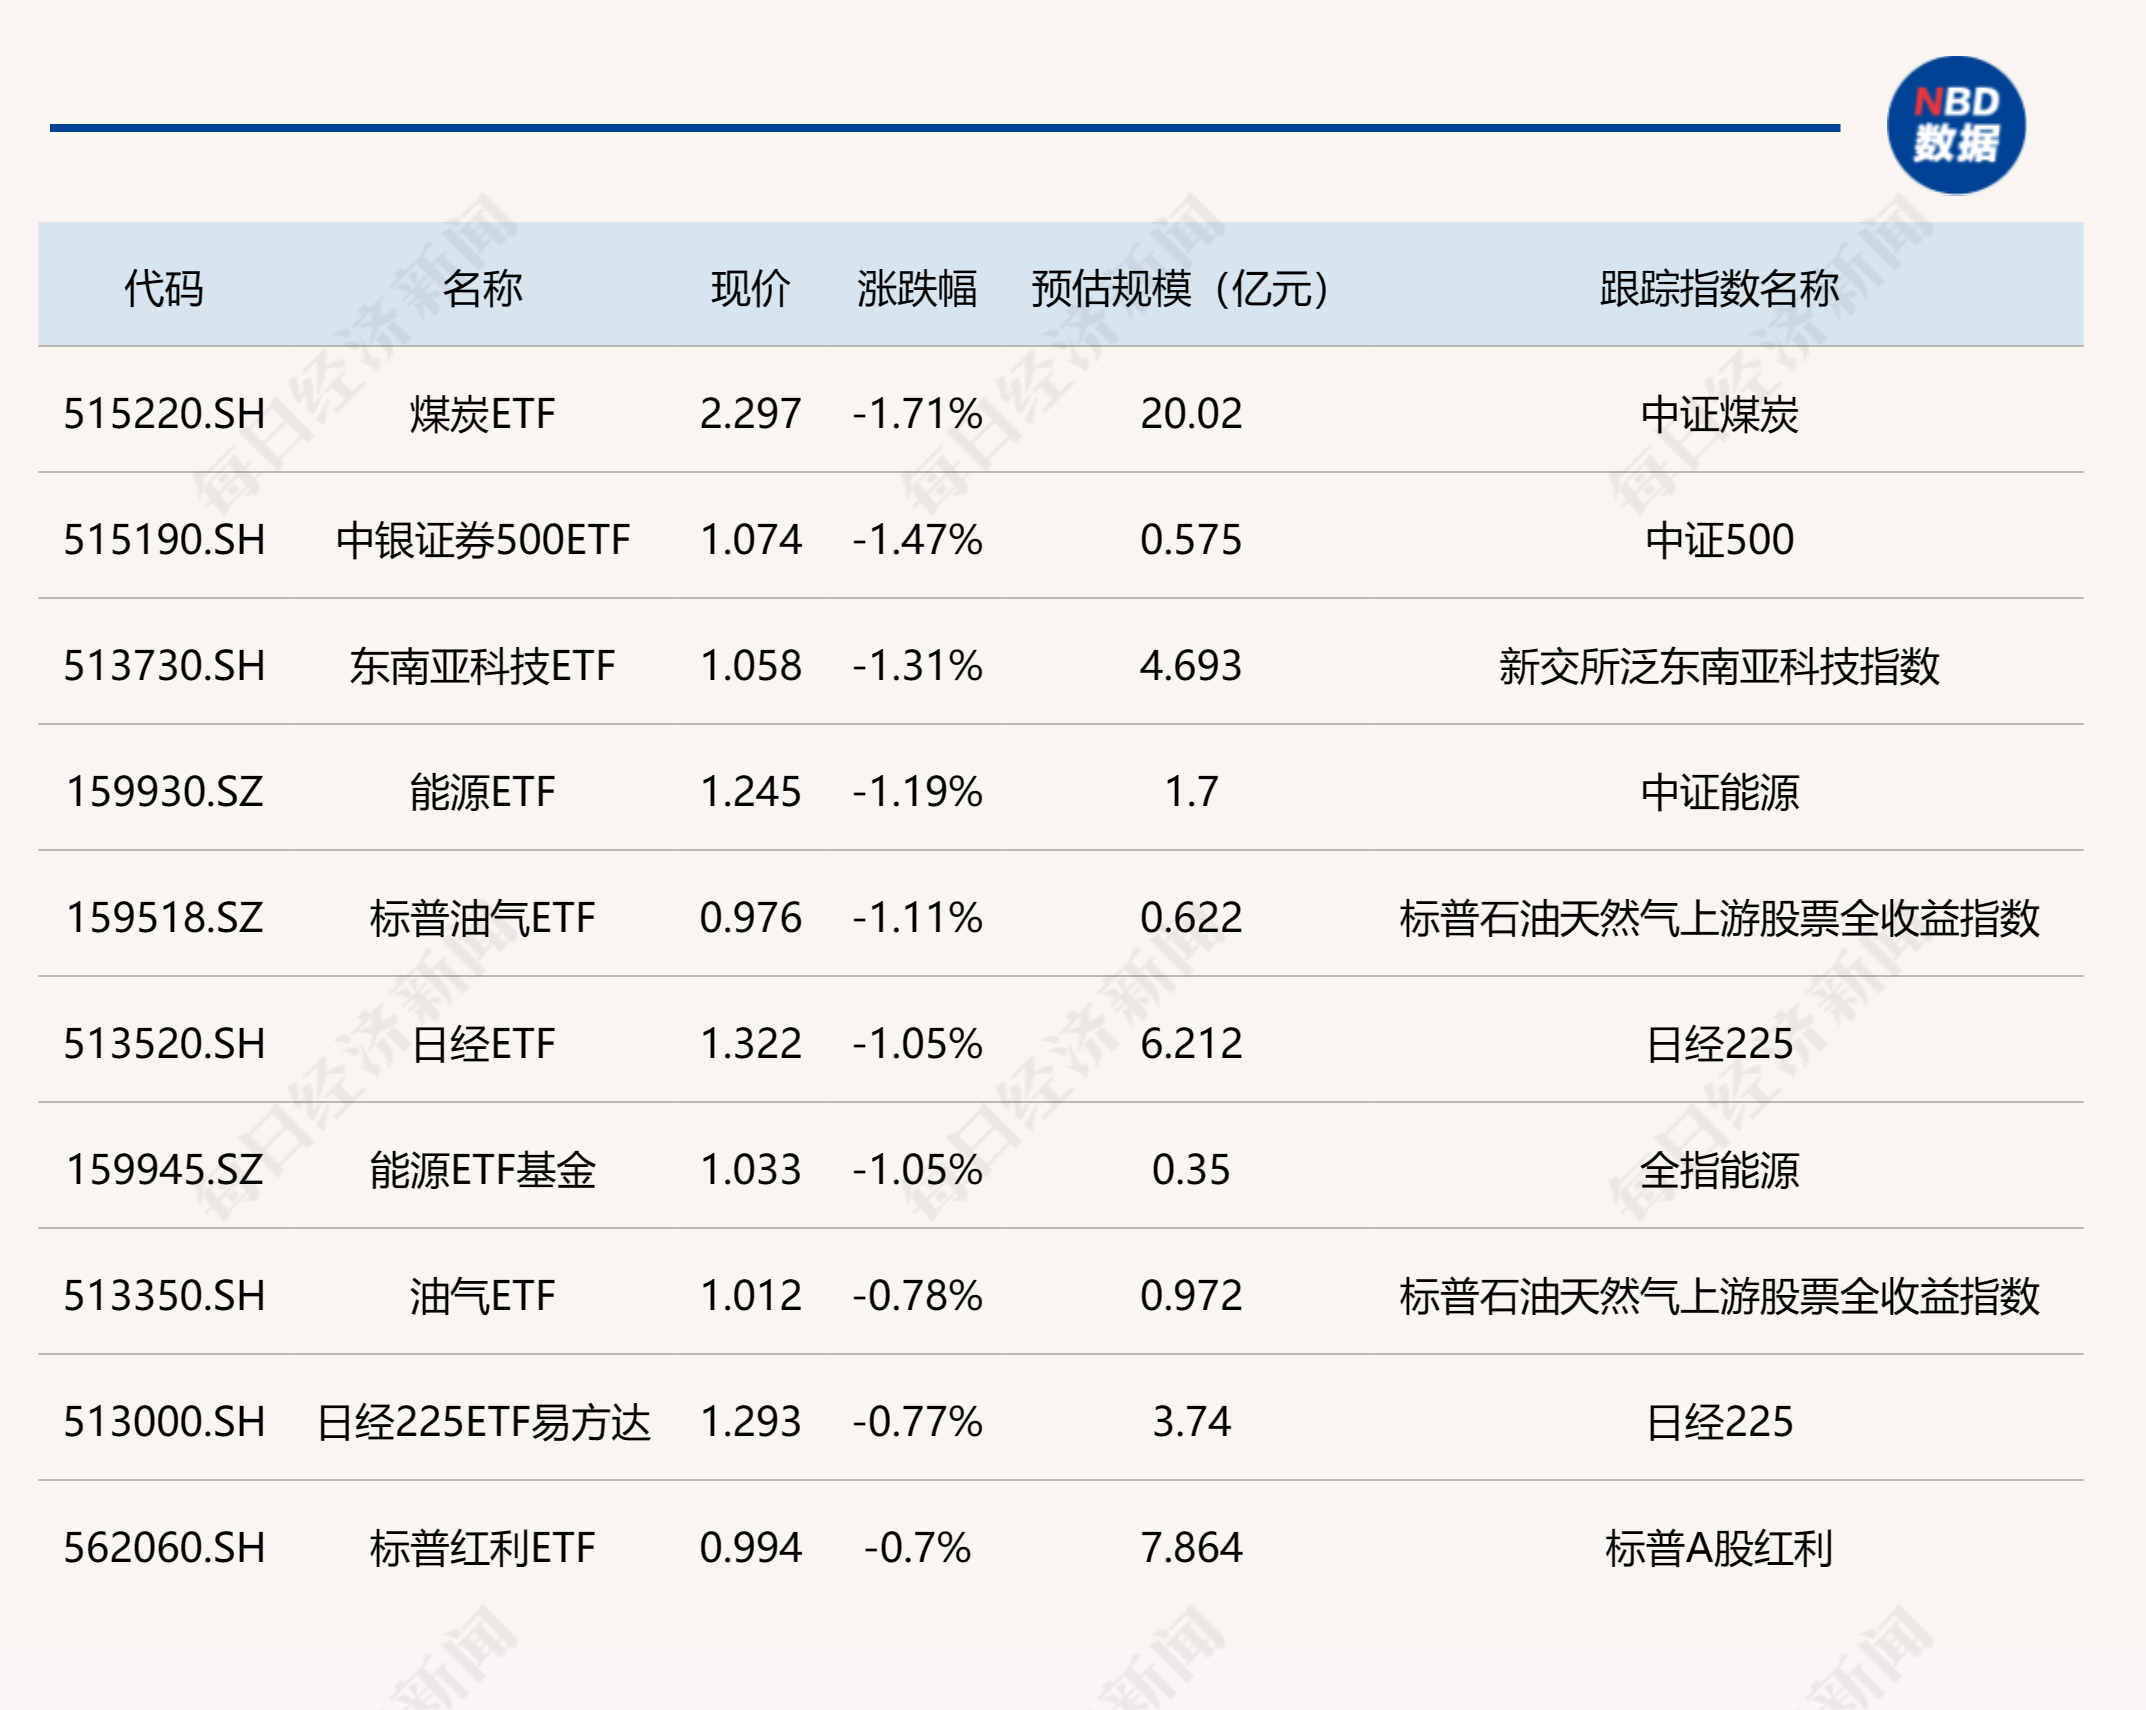
Task: Click price value 0.976
Action: 750,918
